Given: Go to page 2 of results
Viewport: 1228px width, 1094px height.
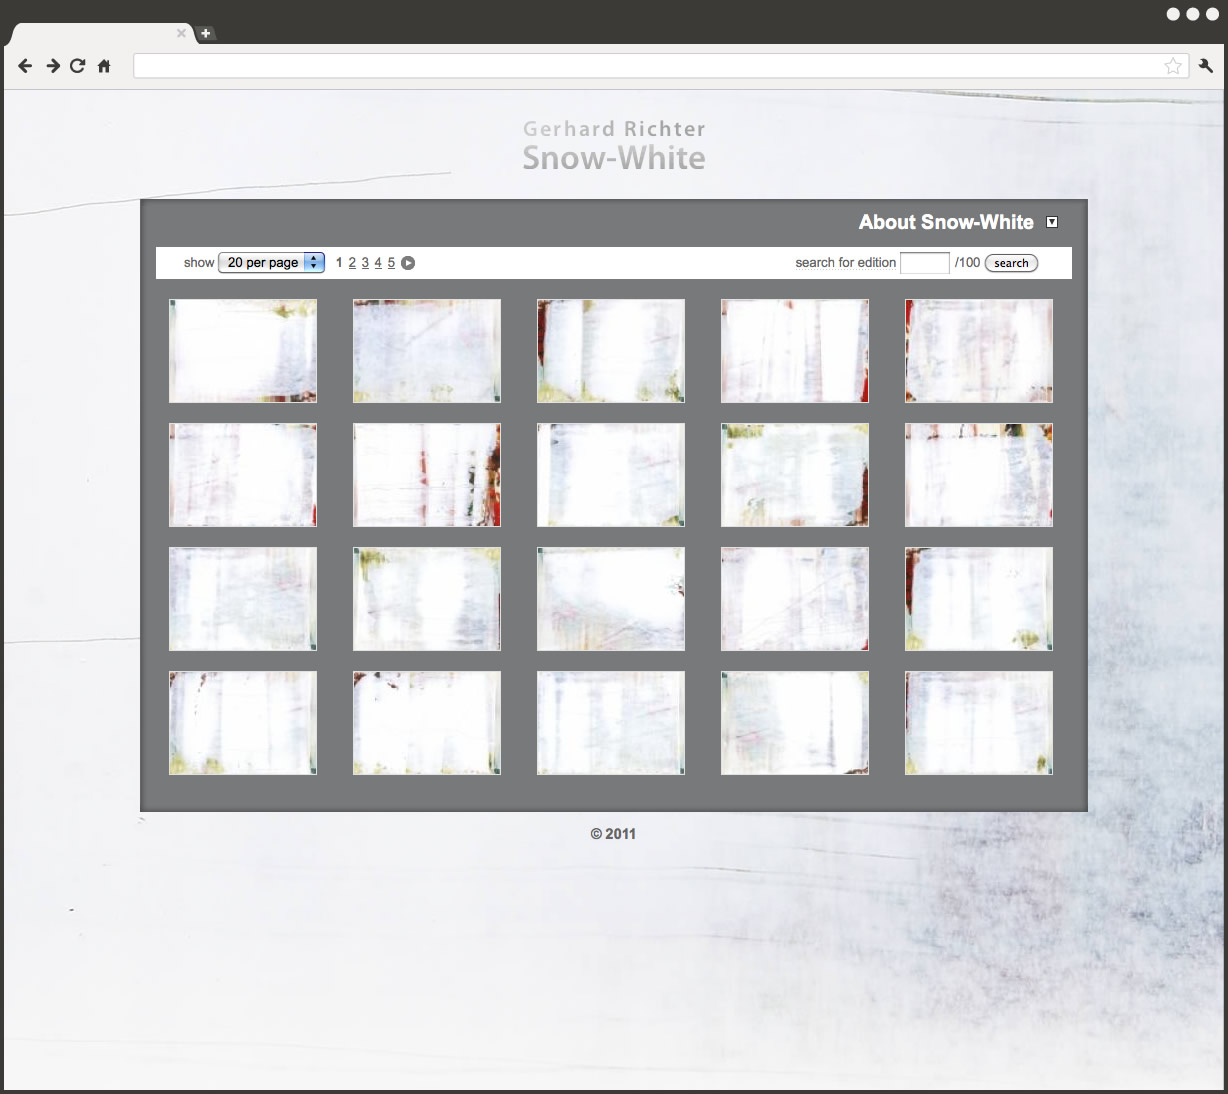Looking at the screenshot, I should coord(352,263).
